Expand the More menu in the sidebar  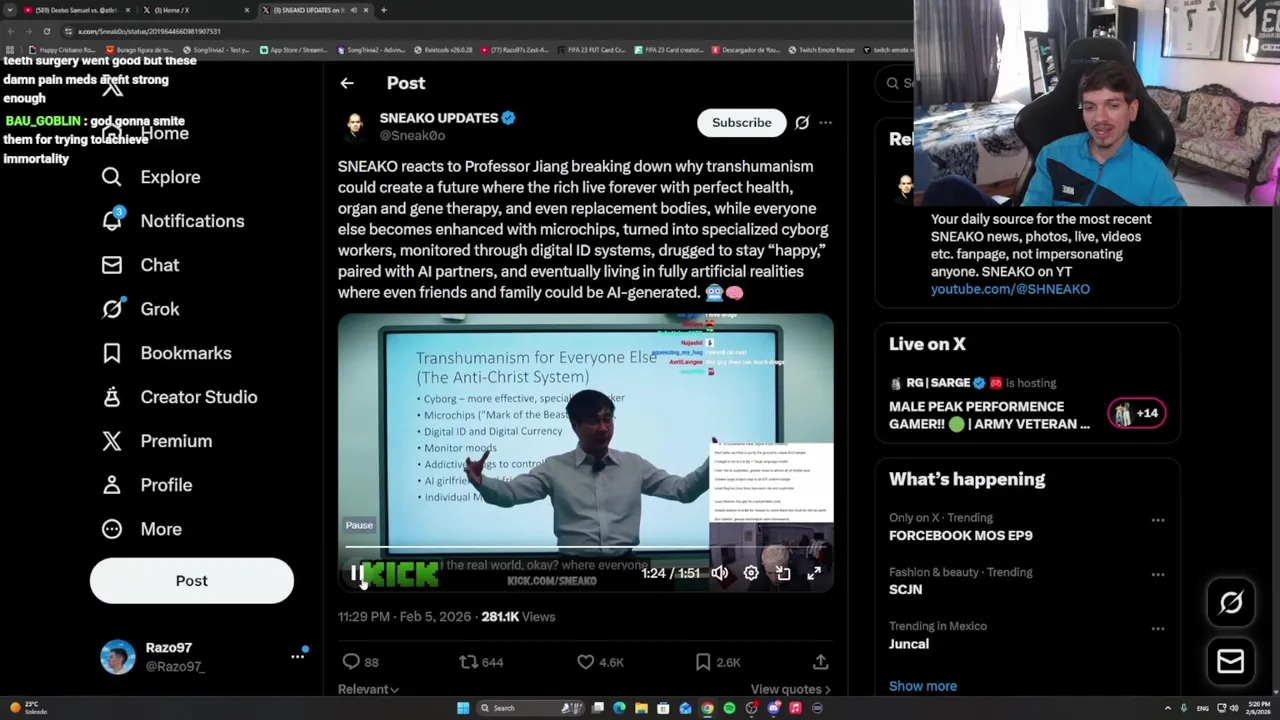pos(142,529)
